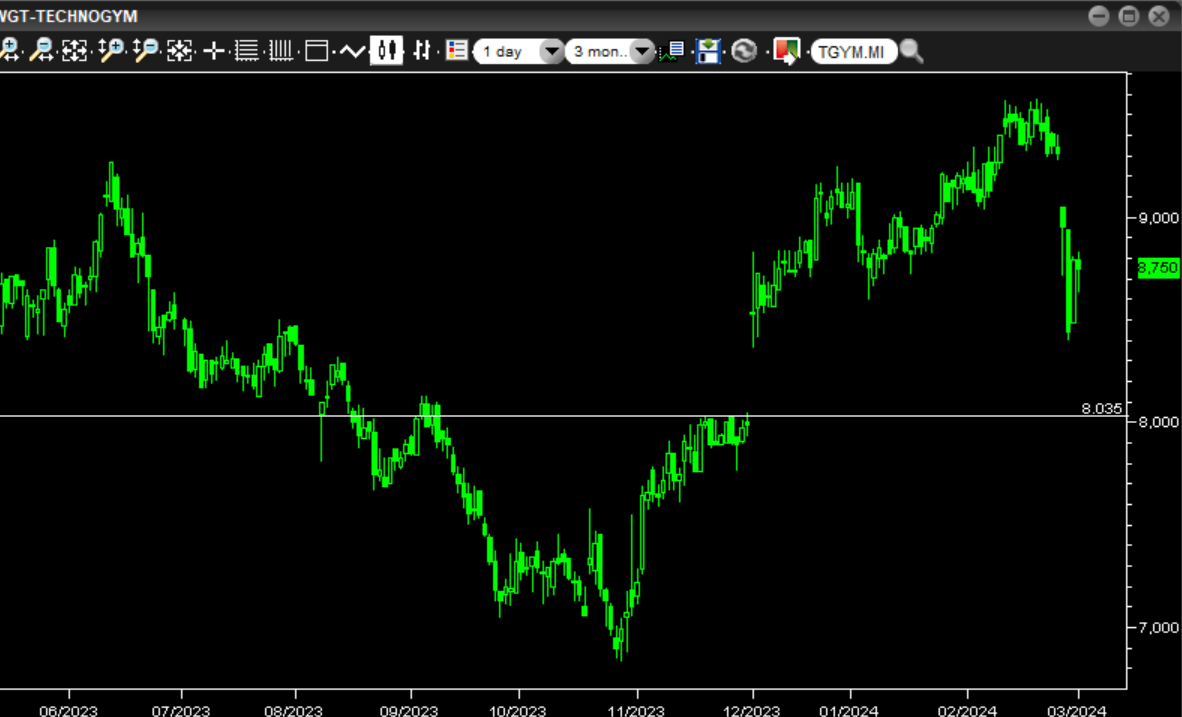Open the indicators chart-list icon

[x=672, y=51]
